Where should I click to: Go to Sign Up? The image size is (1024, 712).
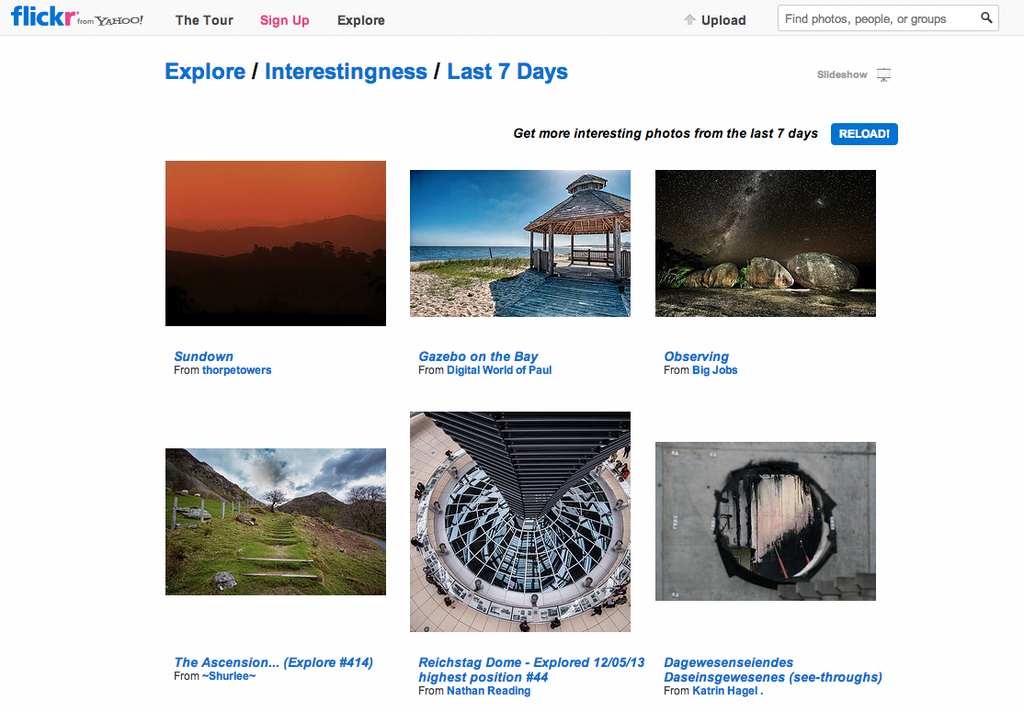tap(285, 20)
